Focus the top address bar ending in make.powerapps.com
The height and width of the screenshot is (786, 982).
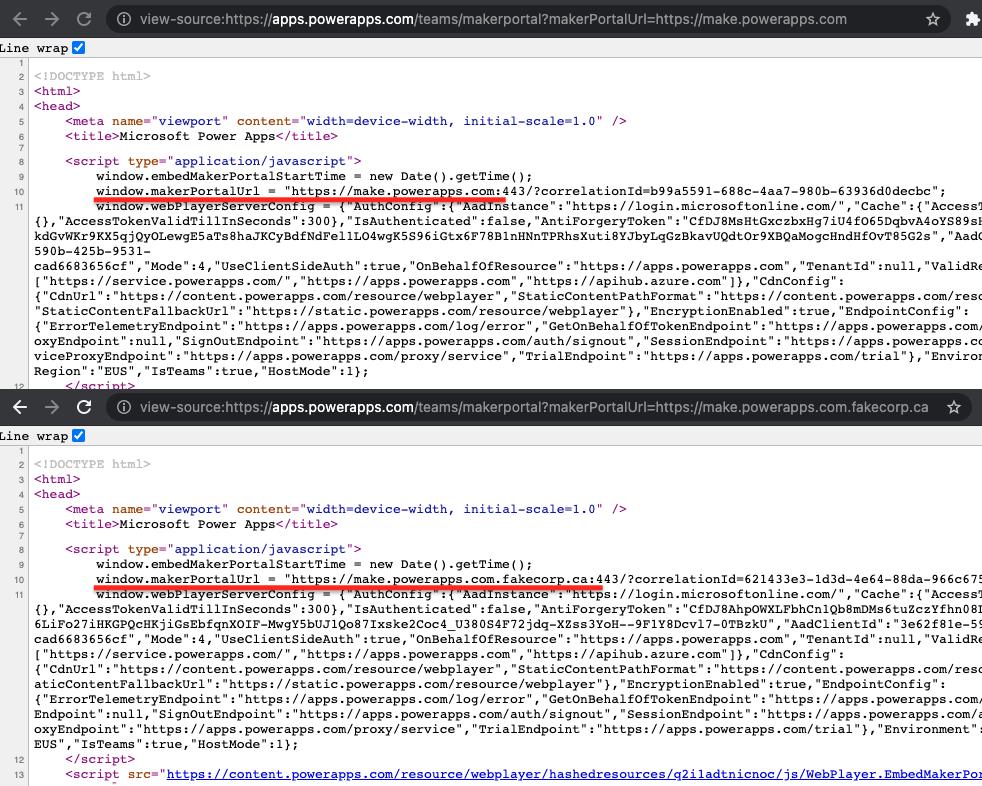point(500,19)
